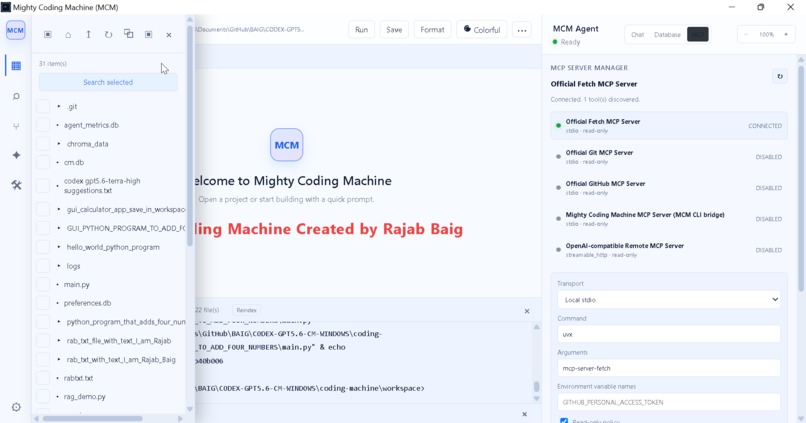Increase zoom with the plus button
This screenshot has height=423, width=806.
coord(785,34)
